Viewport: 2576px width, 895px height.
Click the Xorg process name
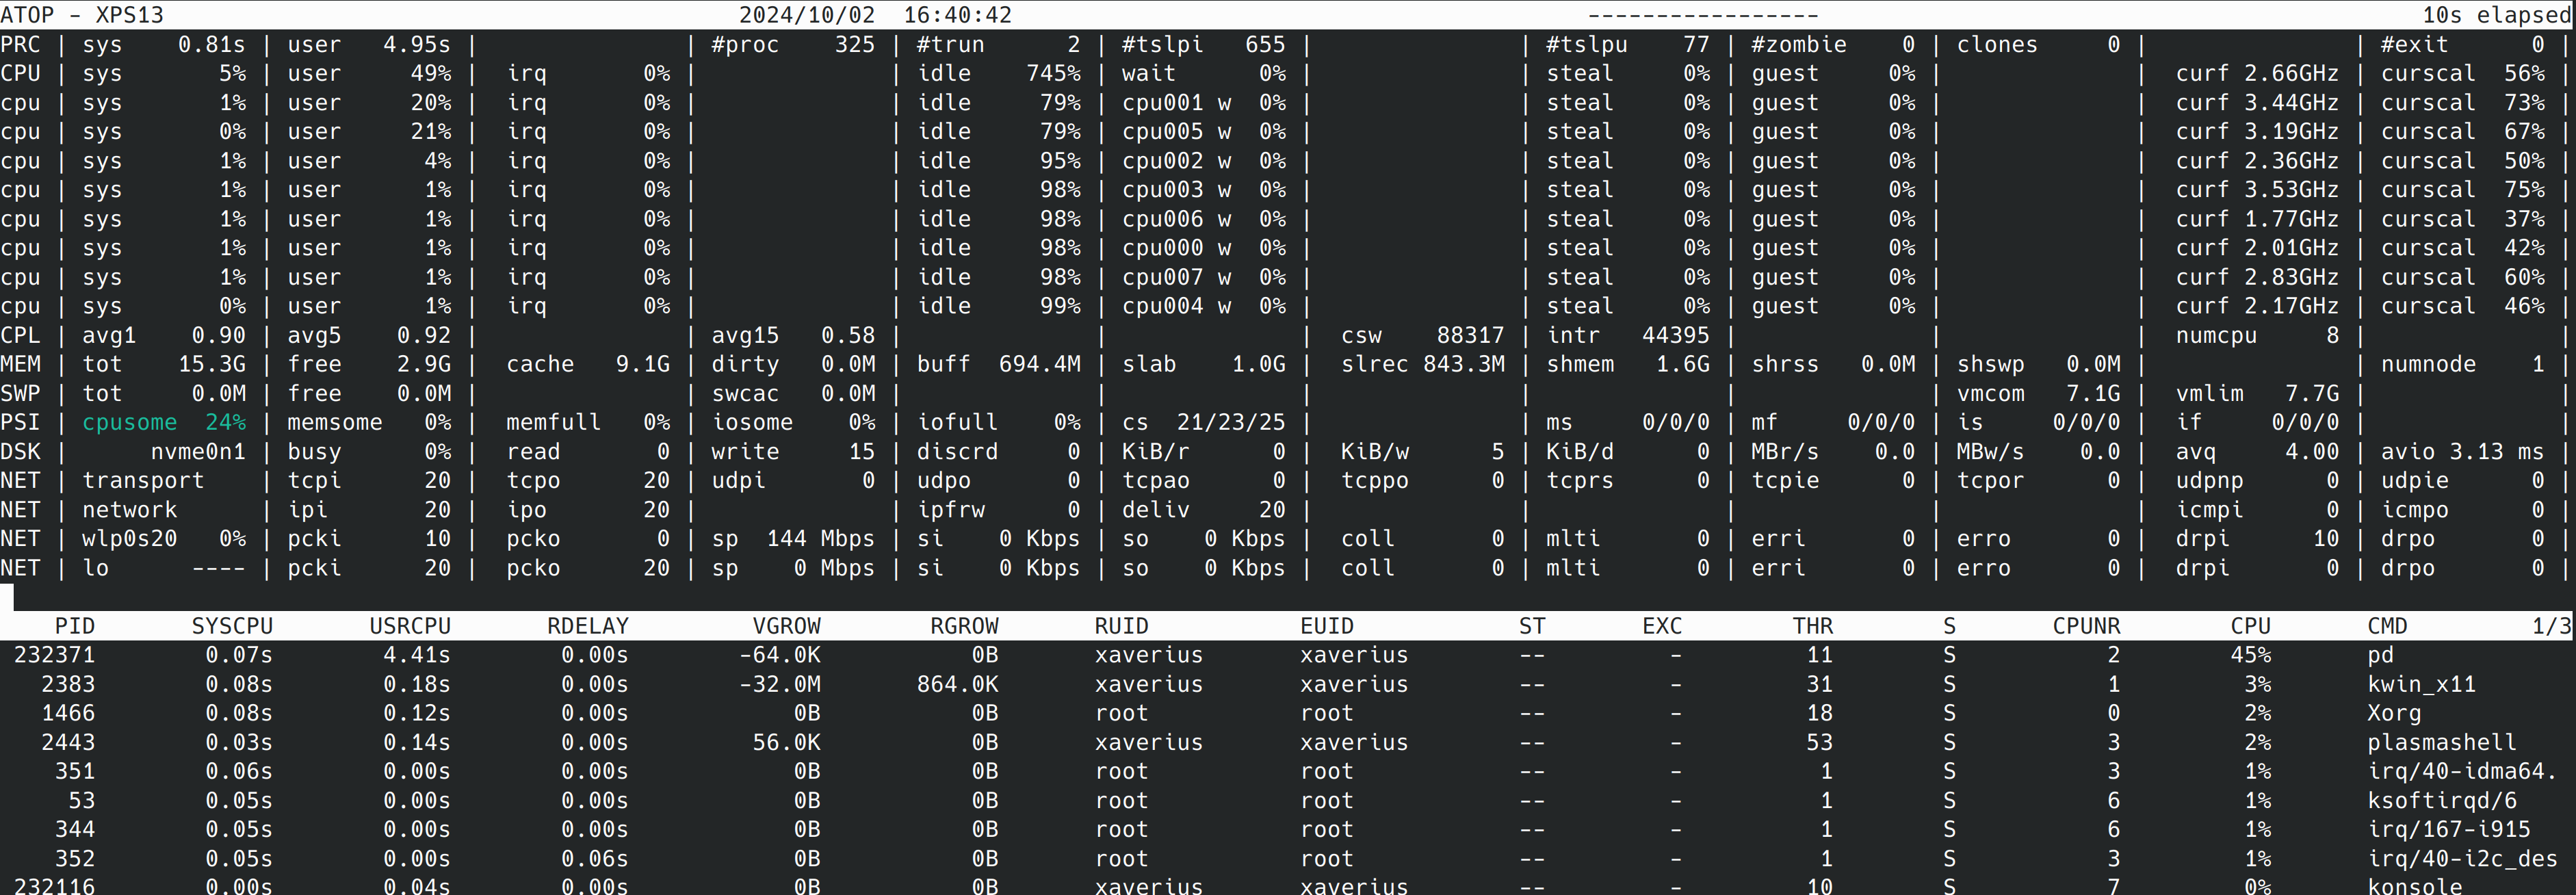click(2394, 714)
